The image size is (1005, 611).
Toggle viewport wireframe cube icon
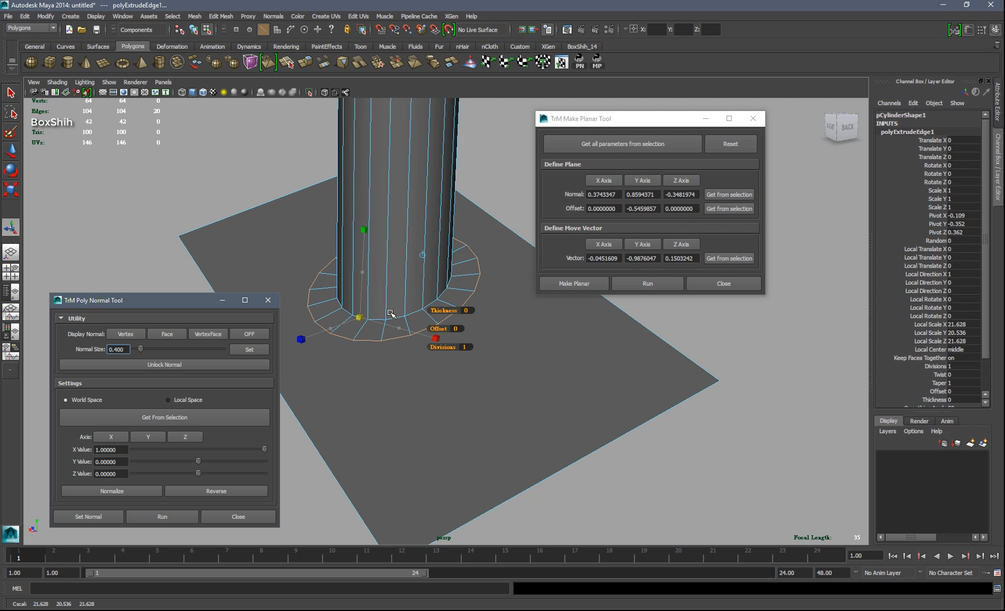point(182,92)
